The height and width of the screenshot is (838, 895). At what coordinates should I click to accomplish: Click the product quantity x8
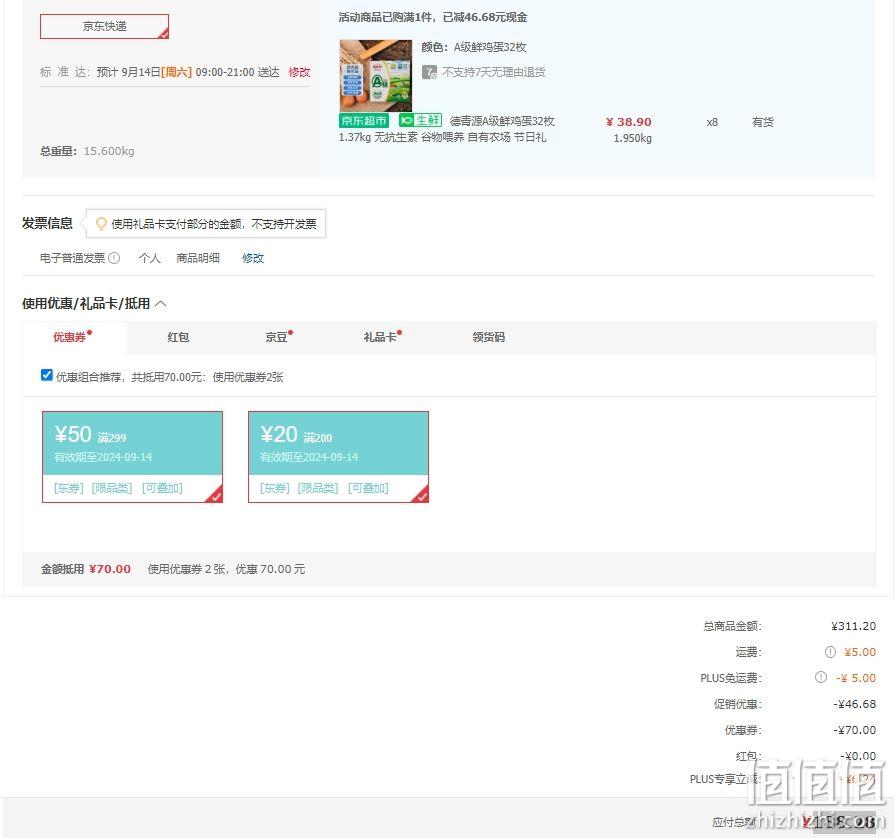point(712,122)
